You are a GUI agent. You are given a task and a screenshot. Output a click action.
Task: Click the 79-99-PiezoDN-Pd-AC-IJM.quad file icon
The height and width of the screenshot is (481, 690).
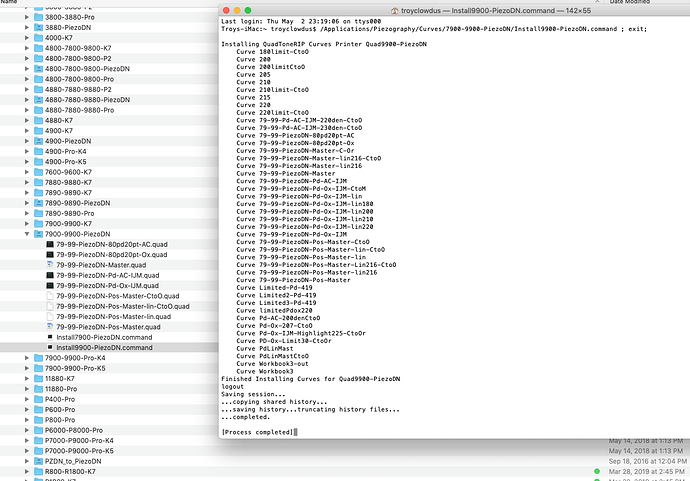coord(50,275)
